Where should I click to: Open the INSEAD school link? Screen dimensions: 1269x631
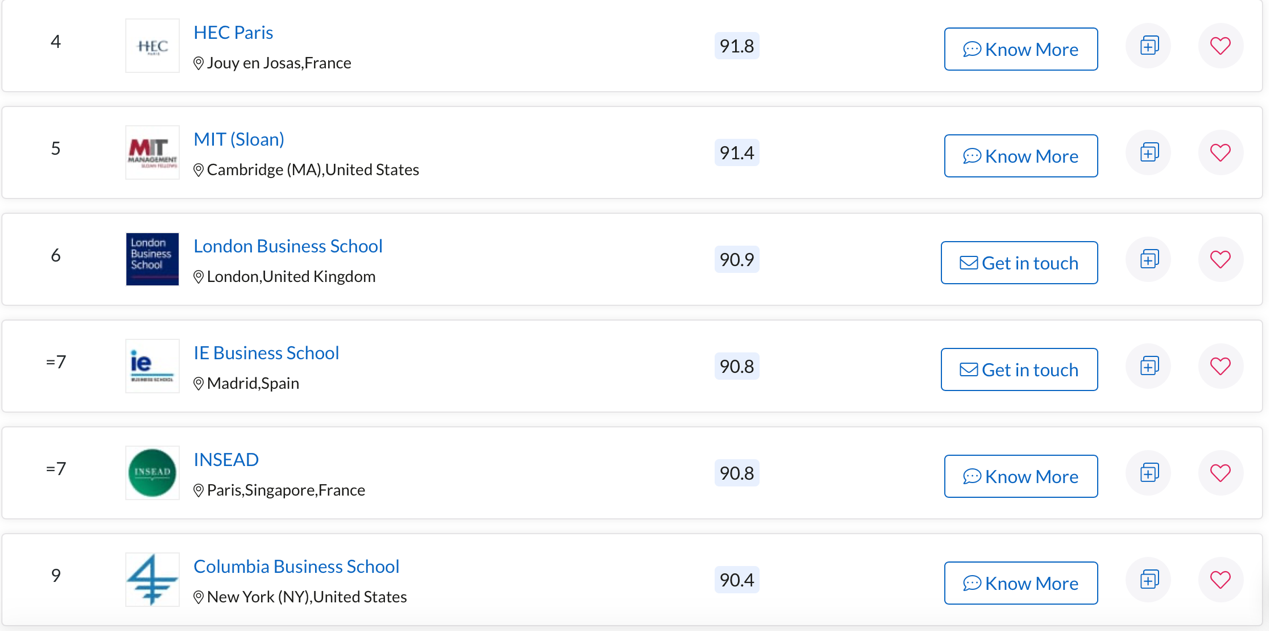226,460
